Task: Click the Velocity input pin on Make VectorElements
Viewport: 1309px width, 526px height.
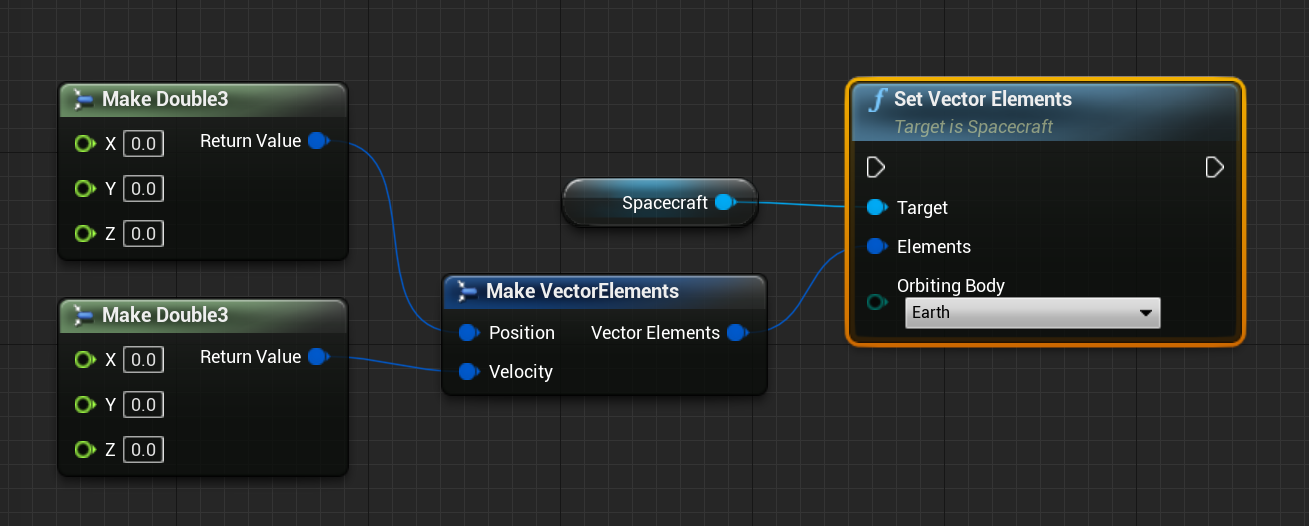Action: click(467, 372)
